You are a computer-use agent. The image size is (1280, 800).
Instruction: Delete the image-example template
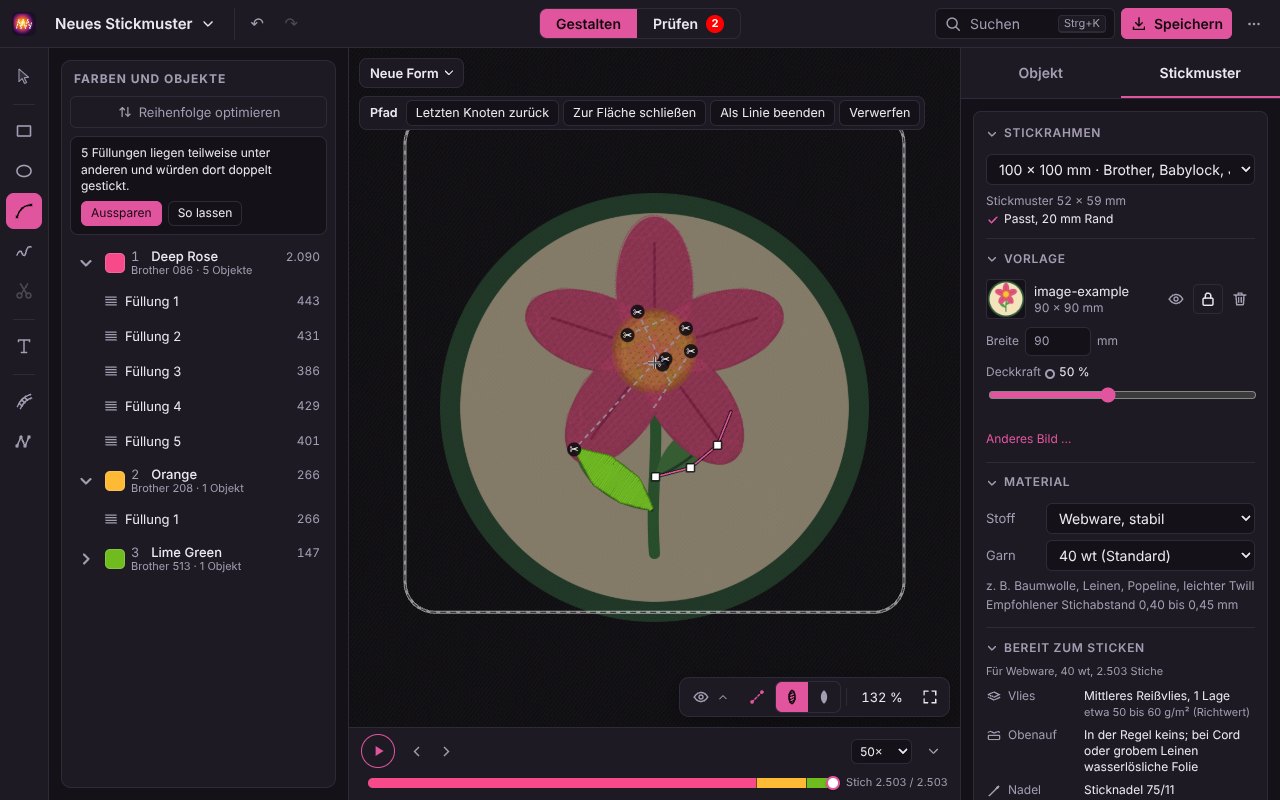click(1240, 299)
